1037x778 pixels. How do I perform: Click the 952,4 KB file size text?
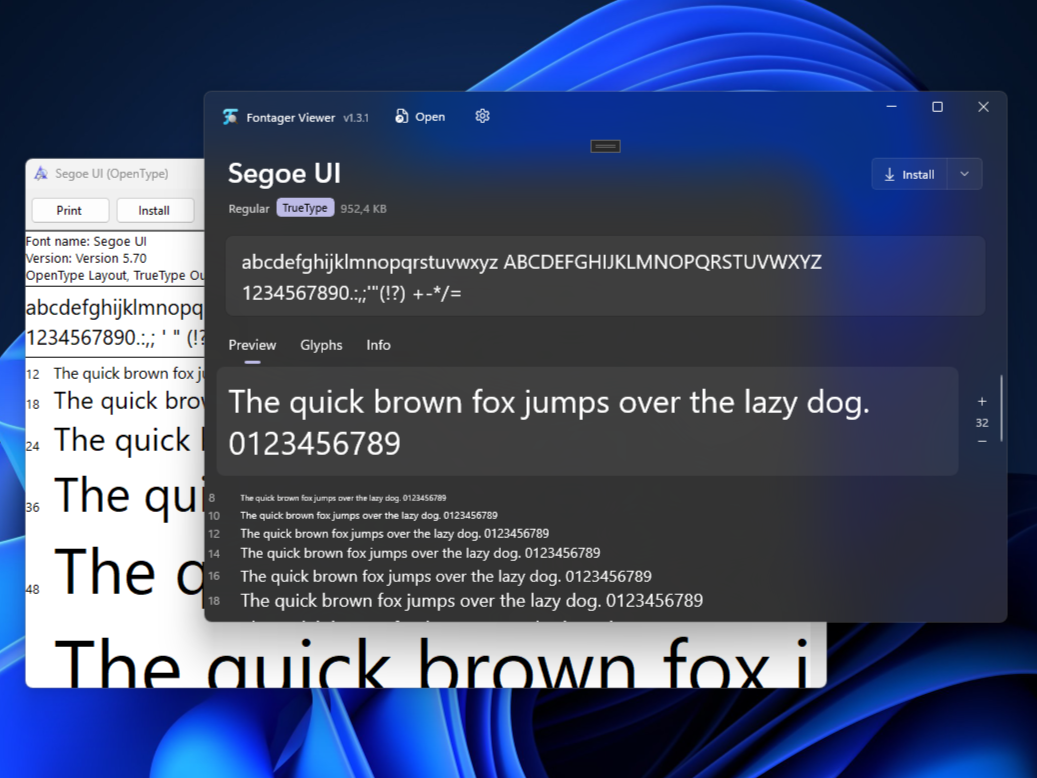coord(364,209)
